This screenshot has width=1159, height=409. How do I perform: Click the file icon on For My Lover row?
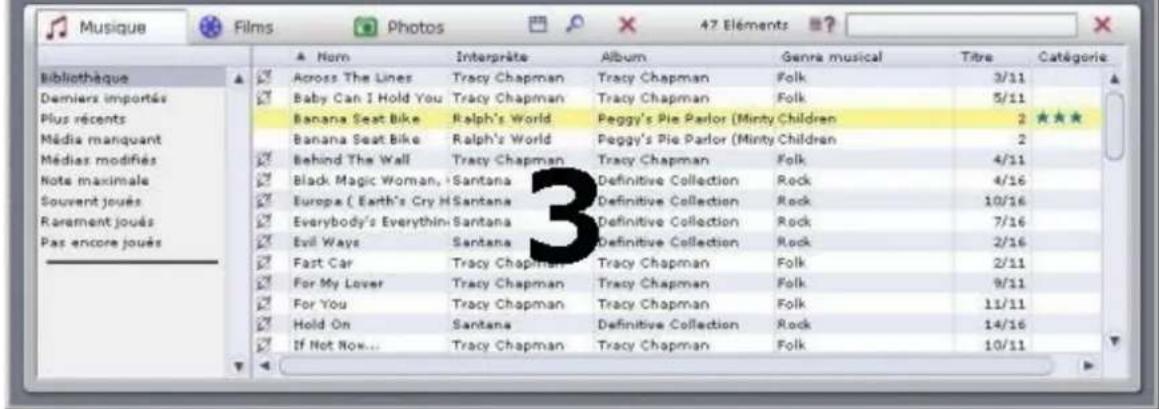coord(265,284)
